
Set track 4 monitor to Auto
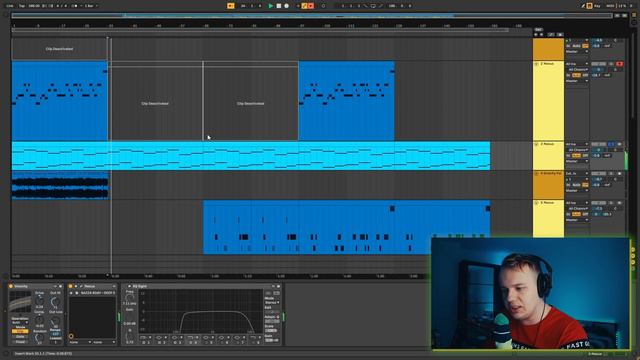576,185
